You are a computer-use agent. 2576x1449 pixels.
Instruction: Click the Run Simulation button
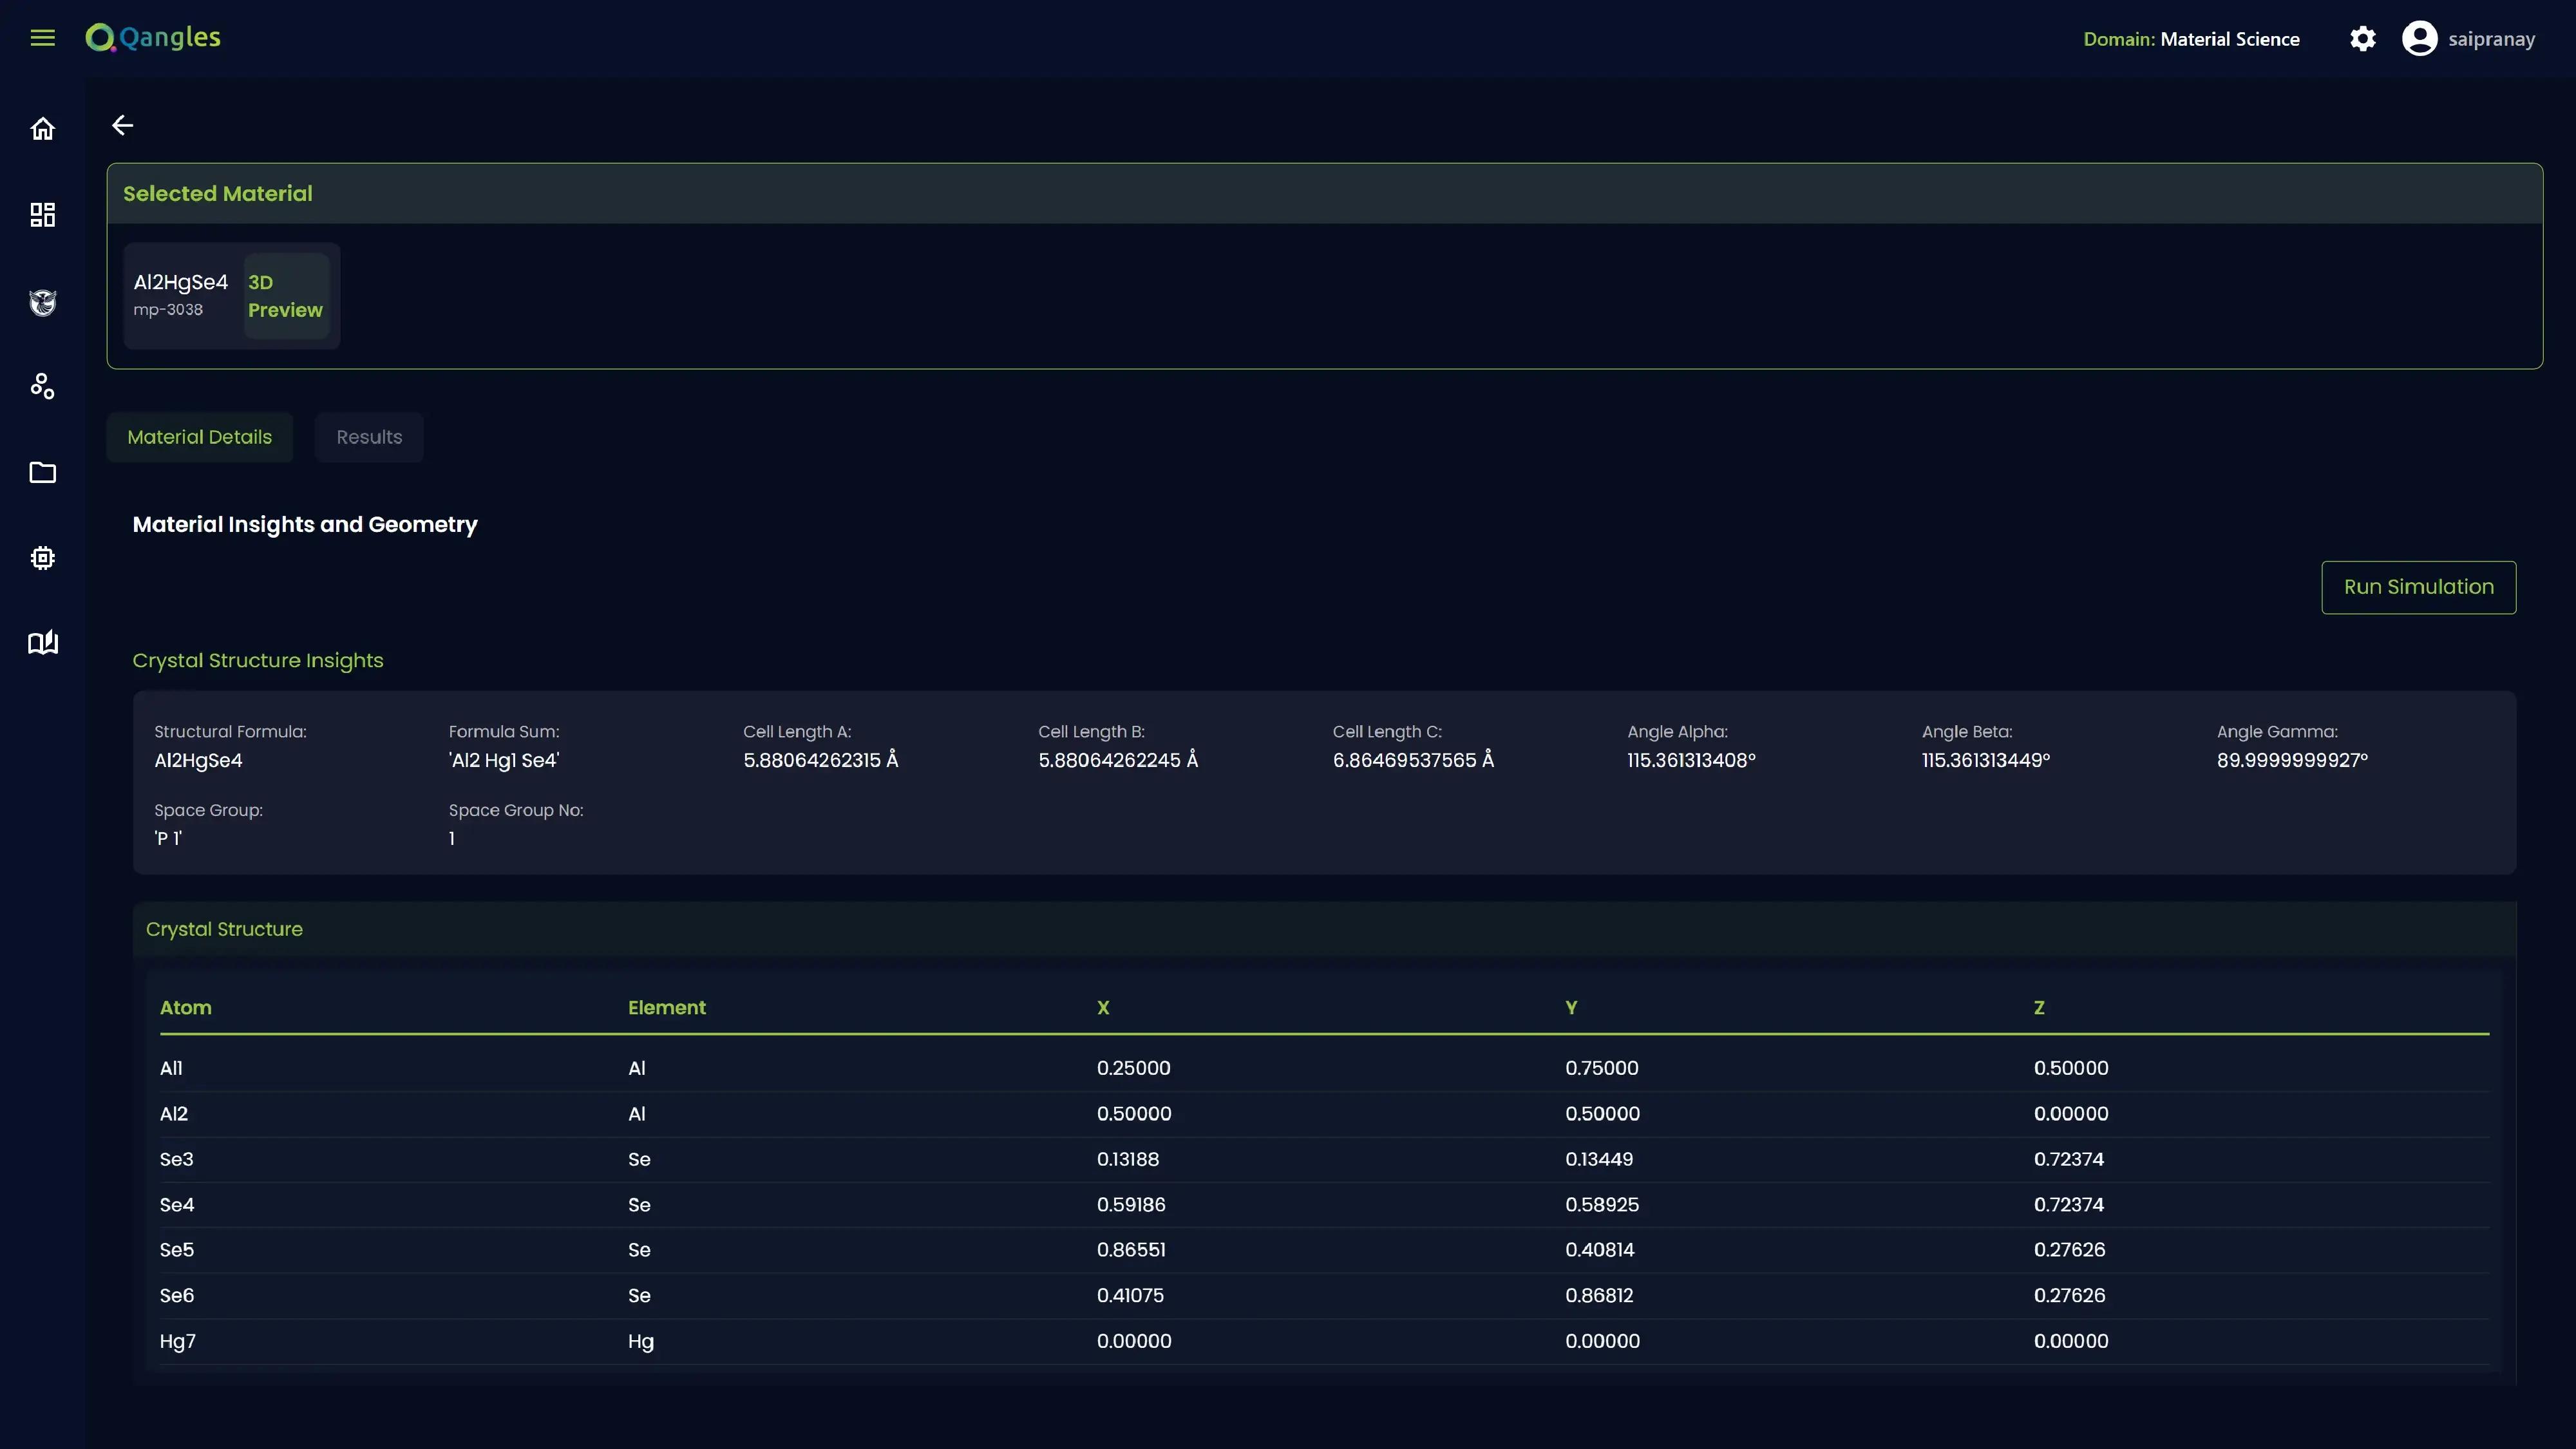click(2418, 587)
